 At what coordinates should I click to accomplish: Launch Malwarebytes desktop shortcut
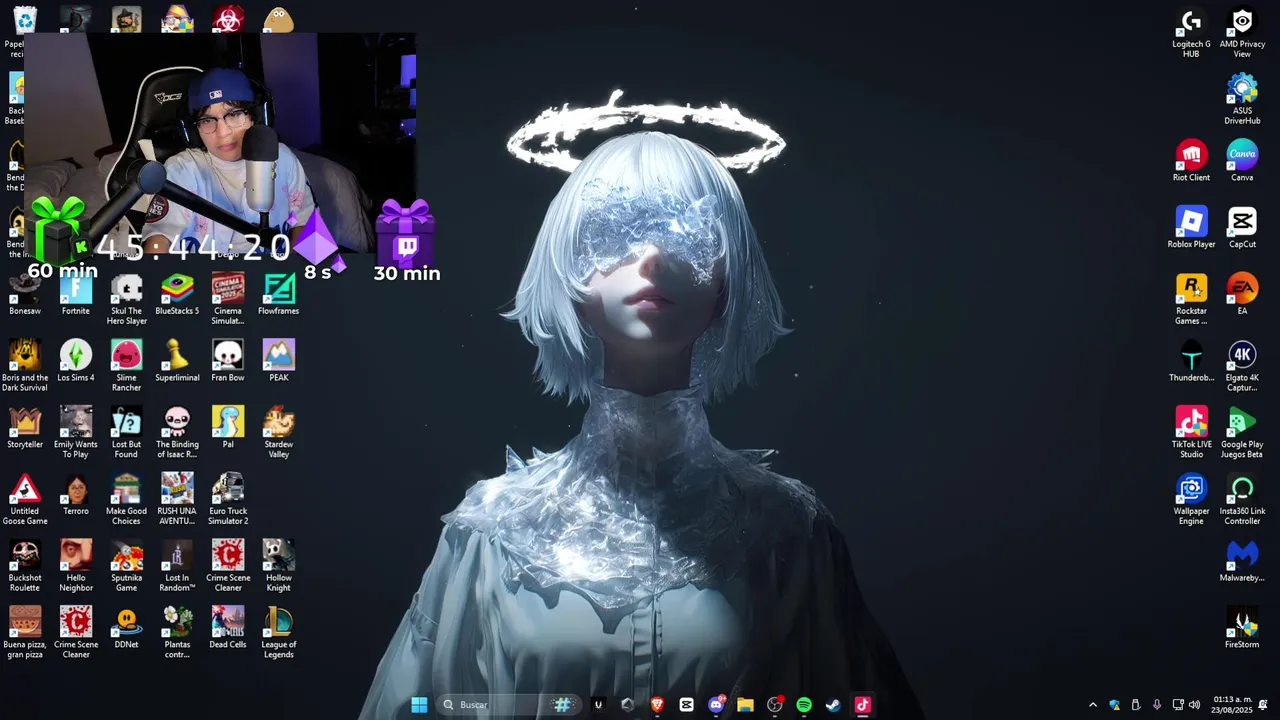(1242, 562)
